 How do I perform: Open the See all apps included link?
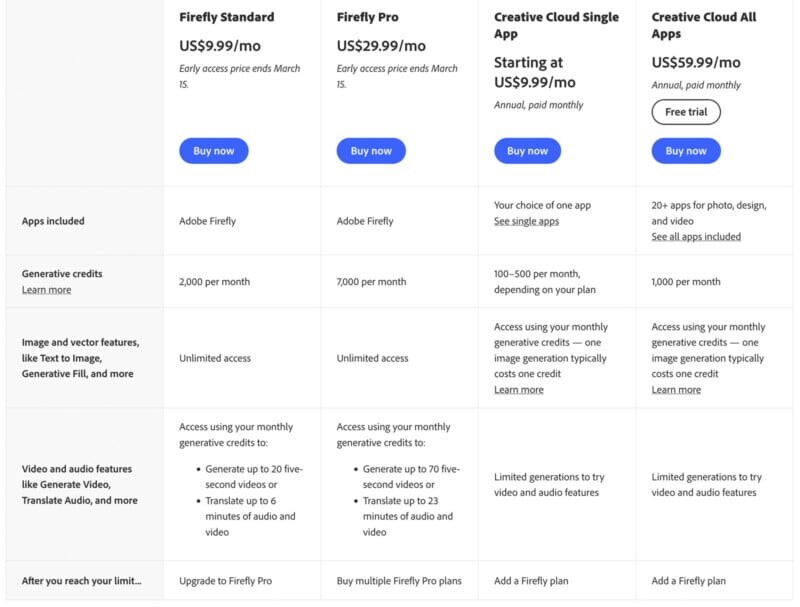tap(696, 237)
